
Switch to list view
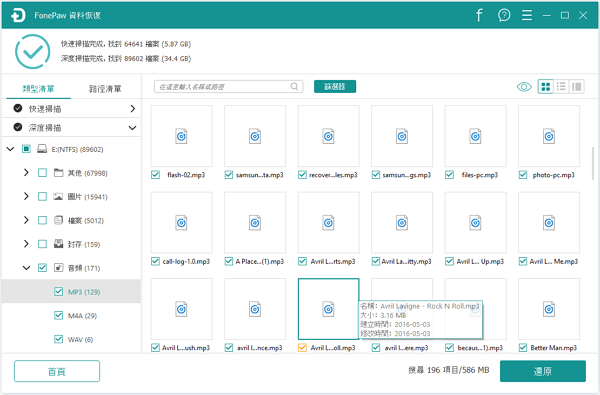click(561, 87)
